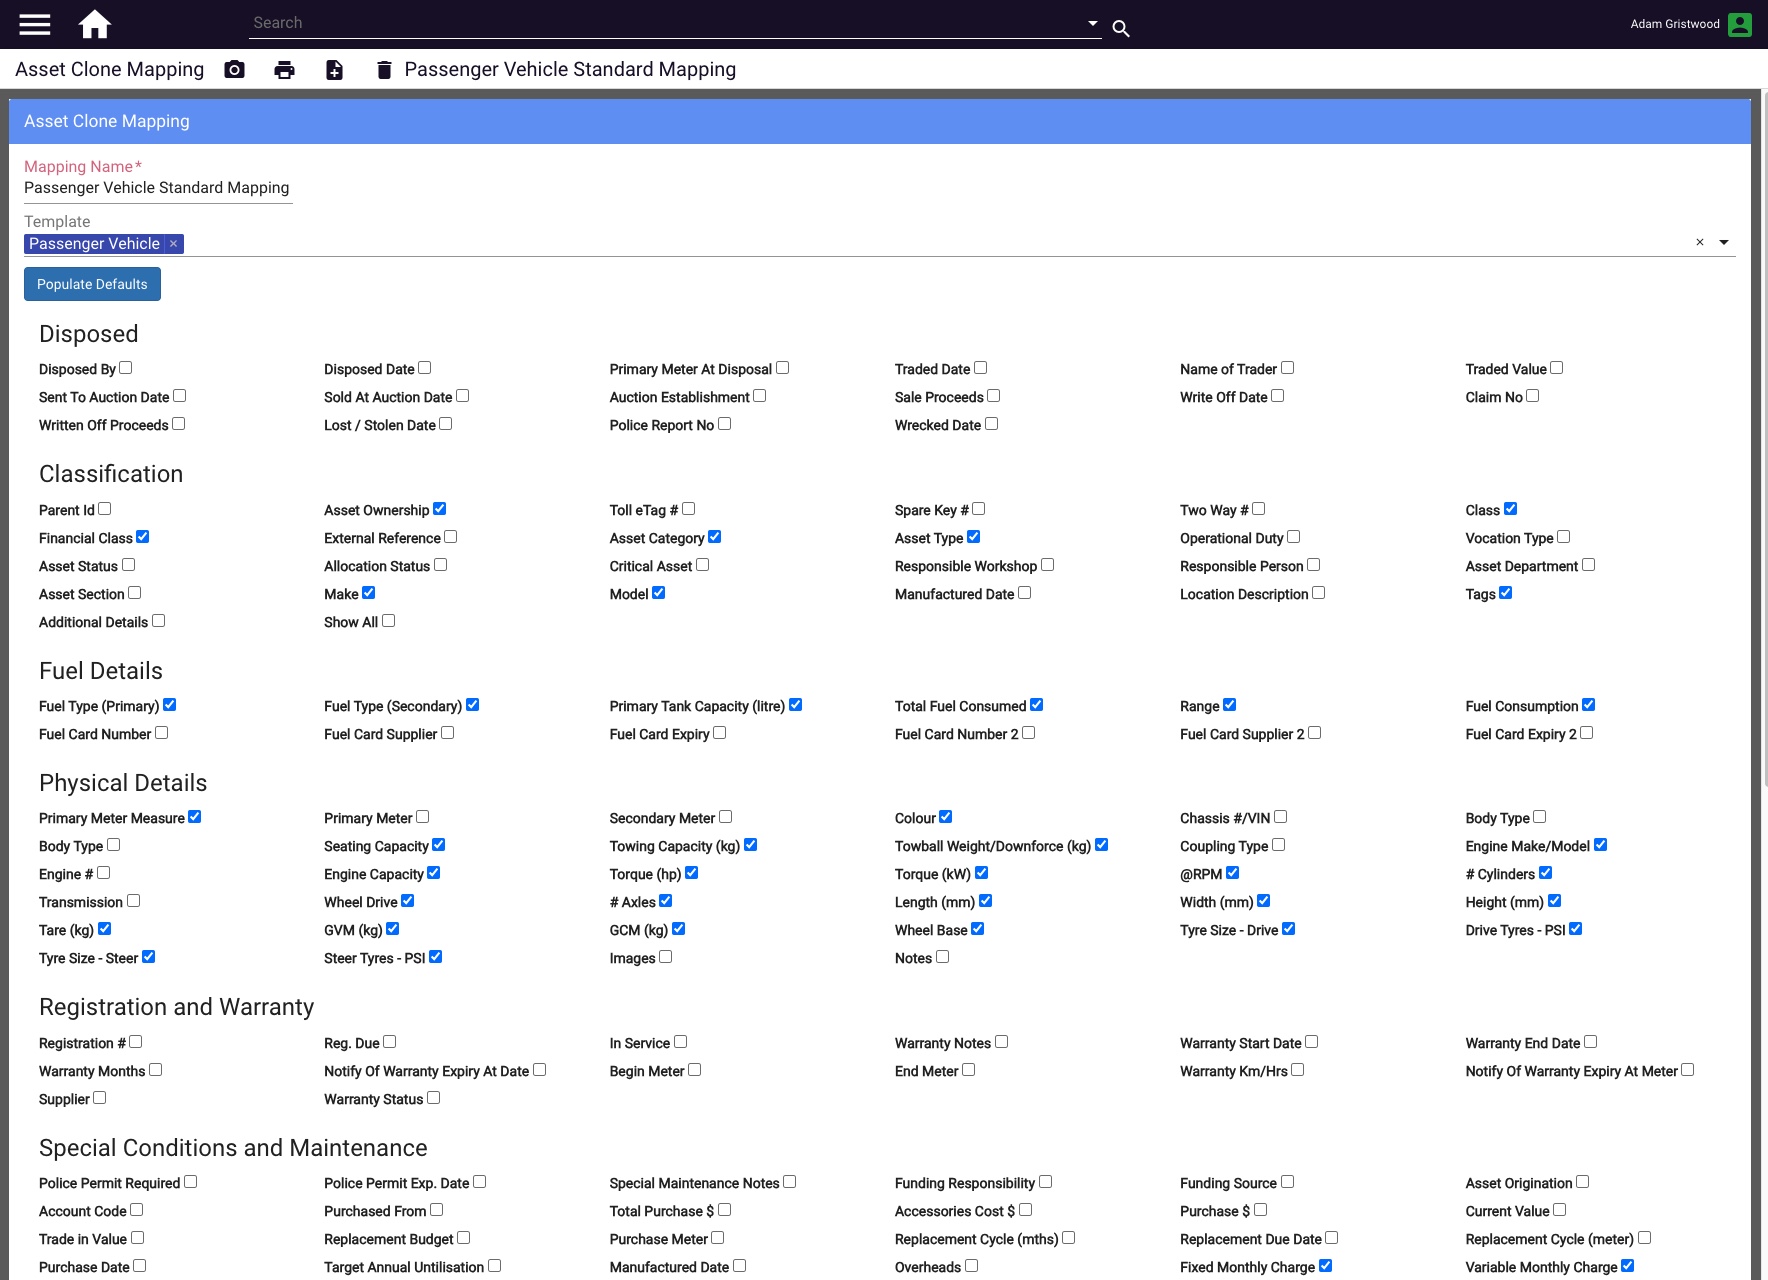Delete mapping with the trash icon
Viewport: 1768px width, 1280px height.
point(384,69)
